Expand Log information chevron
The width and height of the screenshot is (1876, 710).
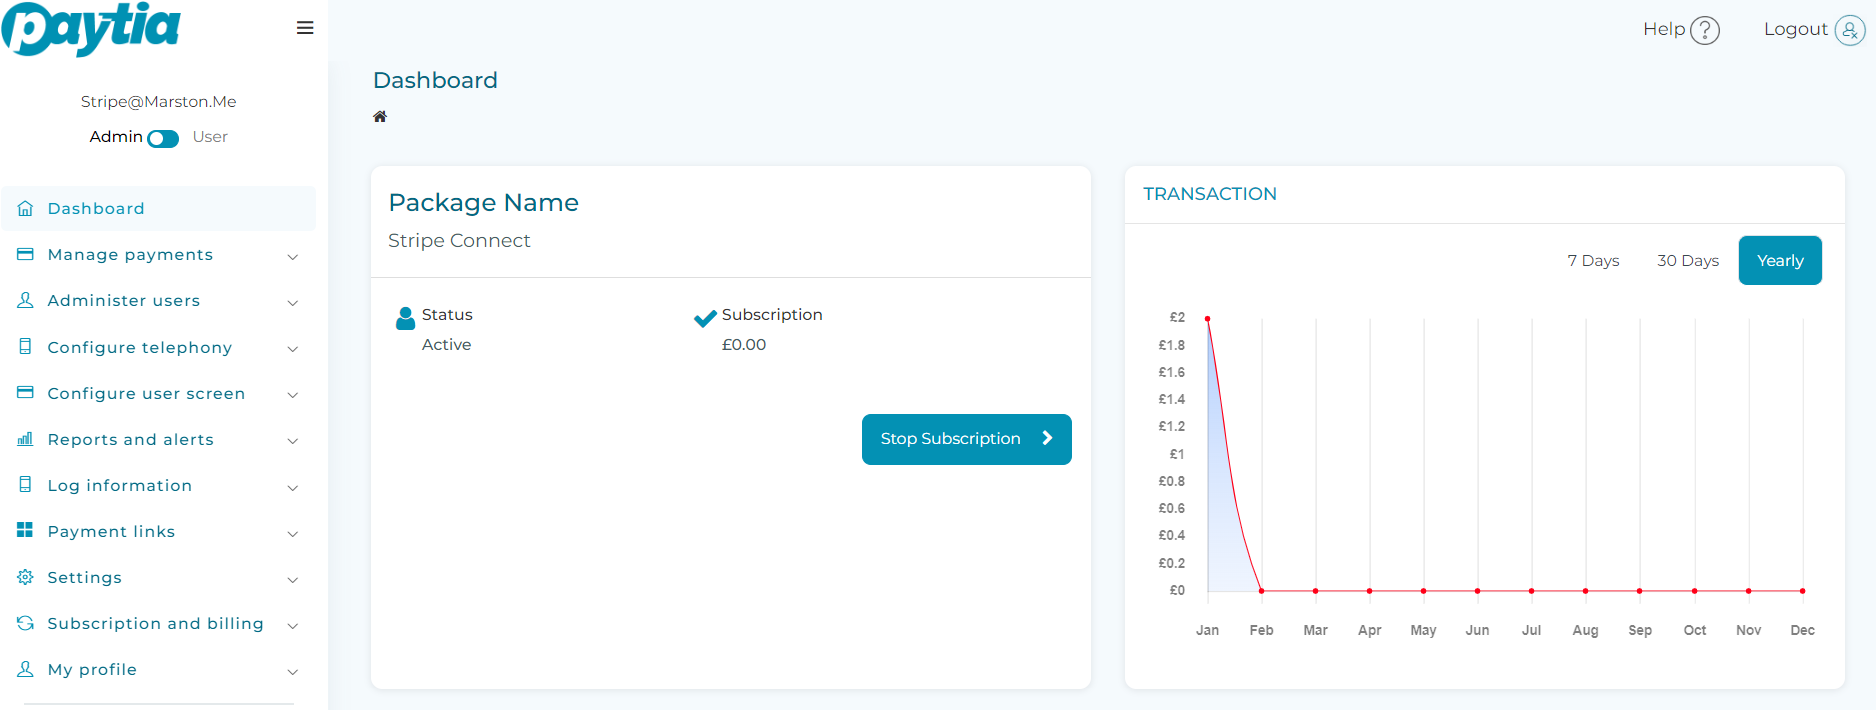point(293,488)
